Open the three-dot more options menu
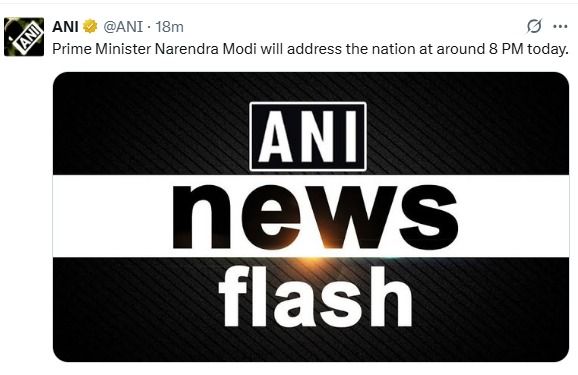 [560, 27]
